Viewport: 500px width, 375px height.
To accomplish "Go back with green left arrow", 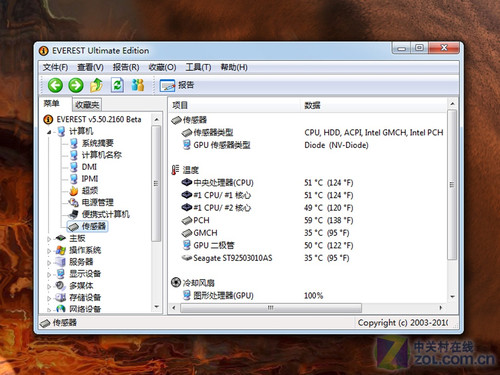I will [x=55, y=85].
